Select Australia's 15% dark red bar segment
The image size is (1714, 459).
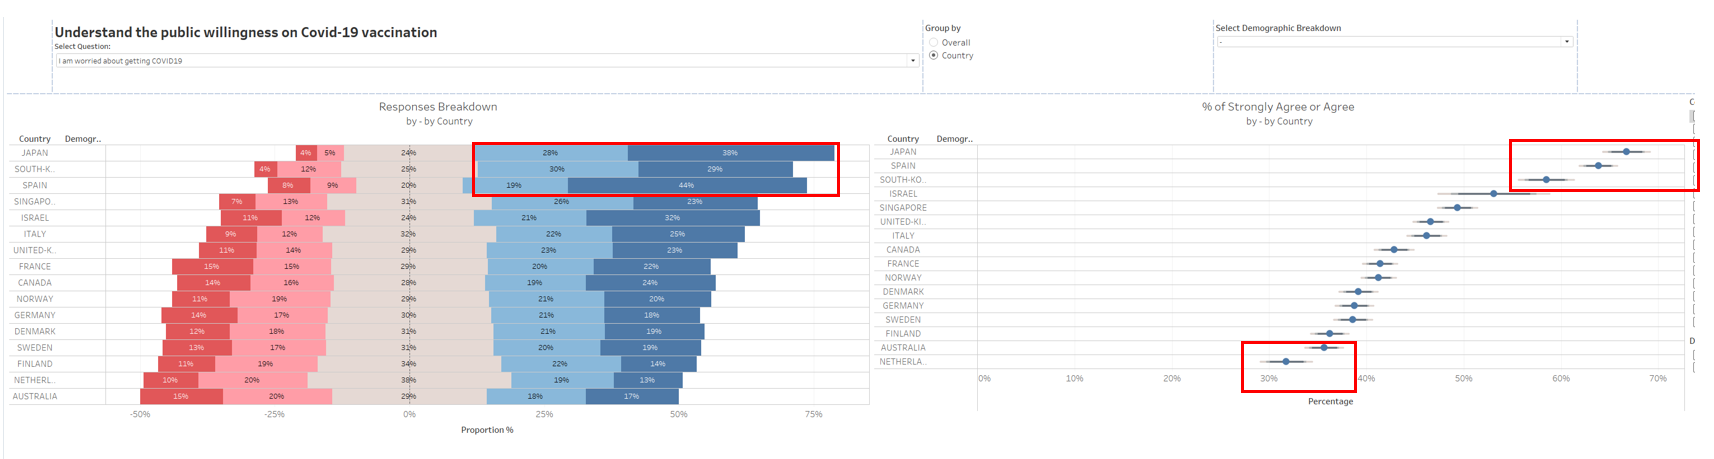click(181, 397)
